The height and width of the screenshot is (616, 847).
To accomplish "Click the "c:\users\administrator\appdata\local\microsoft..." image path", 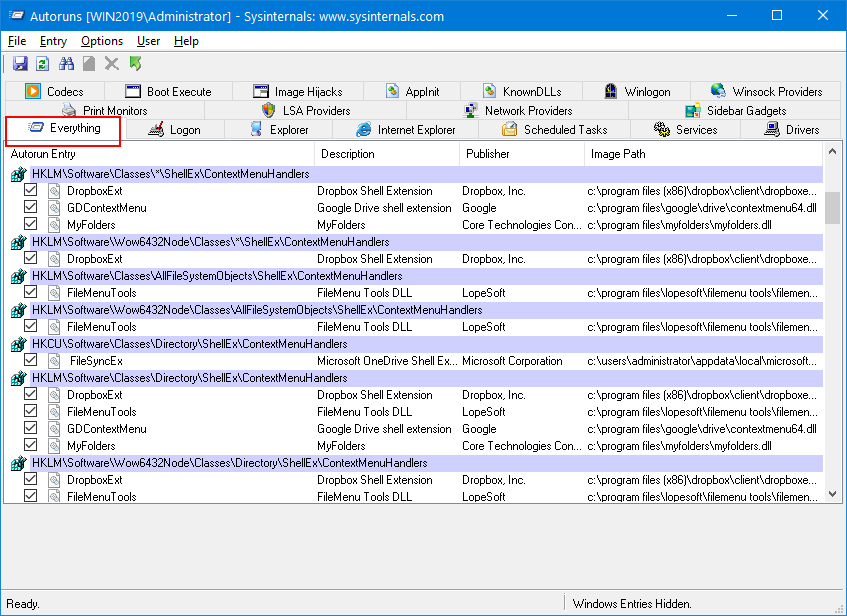I will tap(702, 361).
